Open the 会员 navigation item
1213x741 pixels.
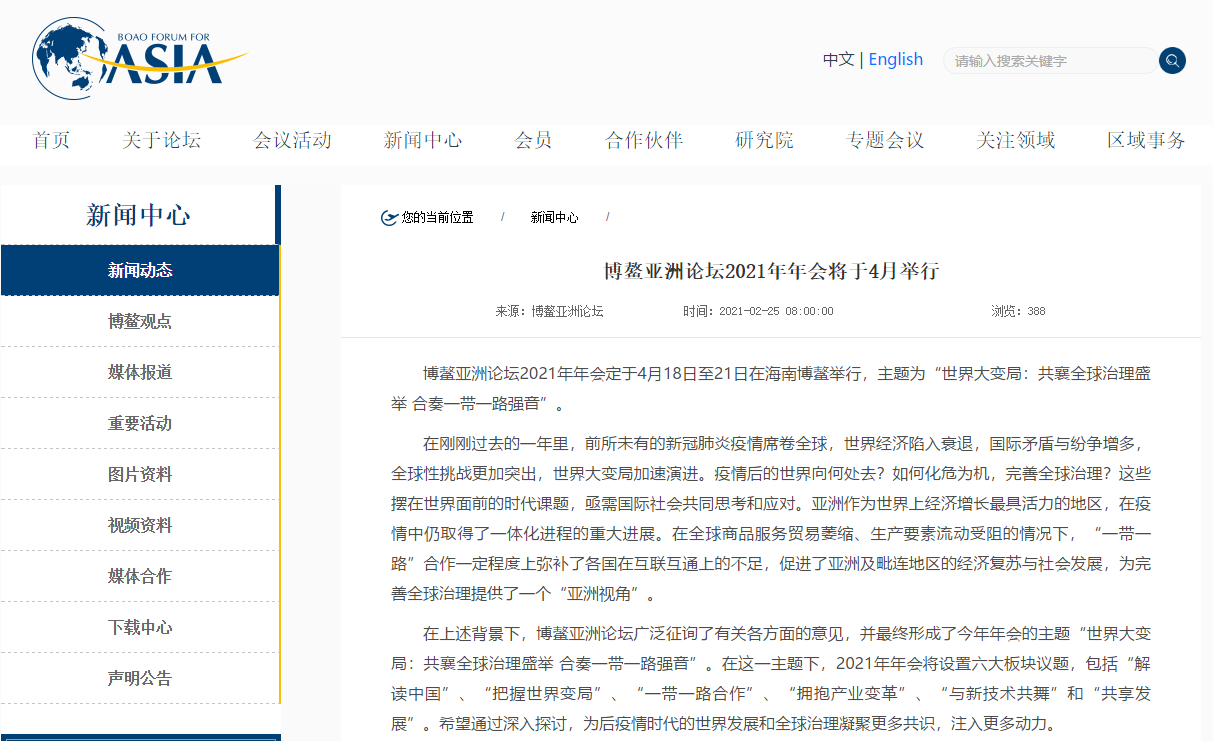(533, 140)
